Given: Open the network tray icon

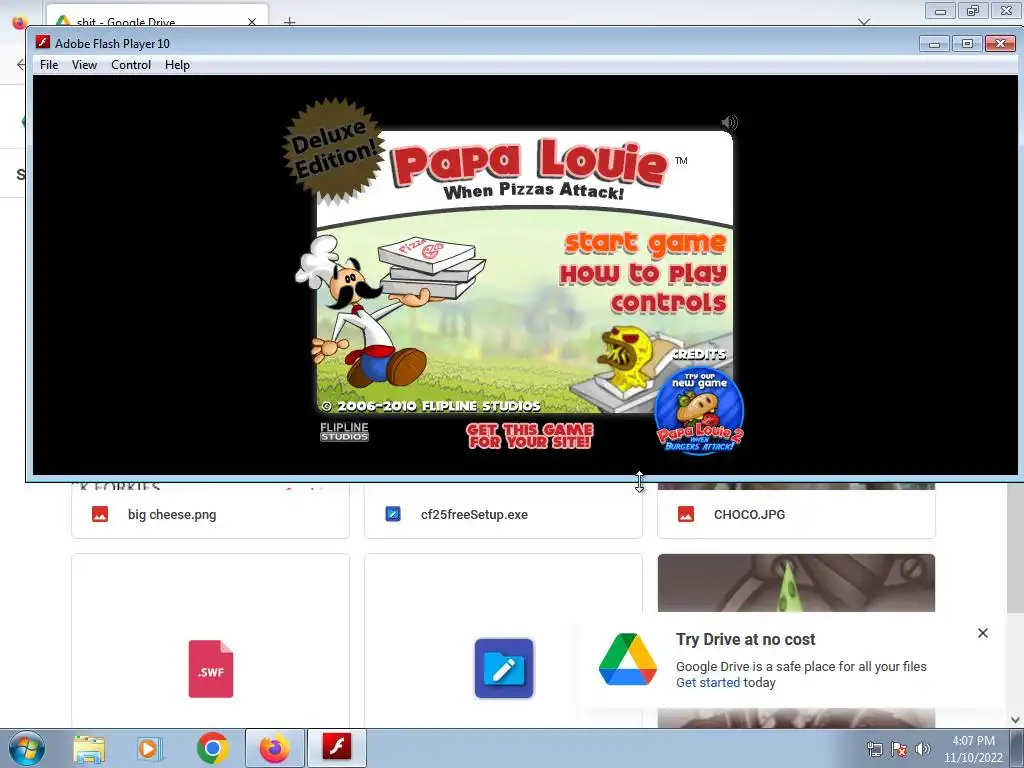Looking at the screenshot, I should point(874,749).
